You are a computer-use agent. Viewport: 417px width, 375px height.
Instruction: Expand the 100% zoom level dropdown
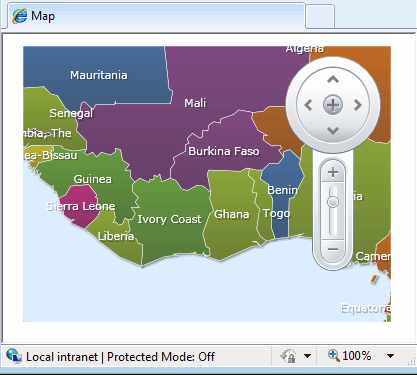[390, 356]
